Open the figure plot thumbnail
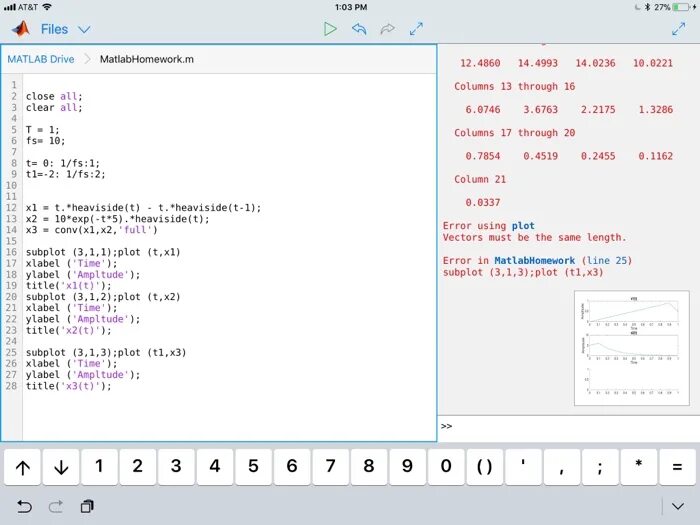Image resolution: width=700 pixels, height=525 pixels. 632,348
